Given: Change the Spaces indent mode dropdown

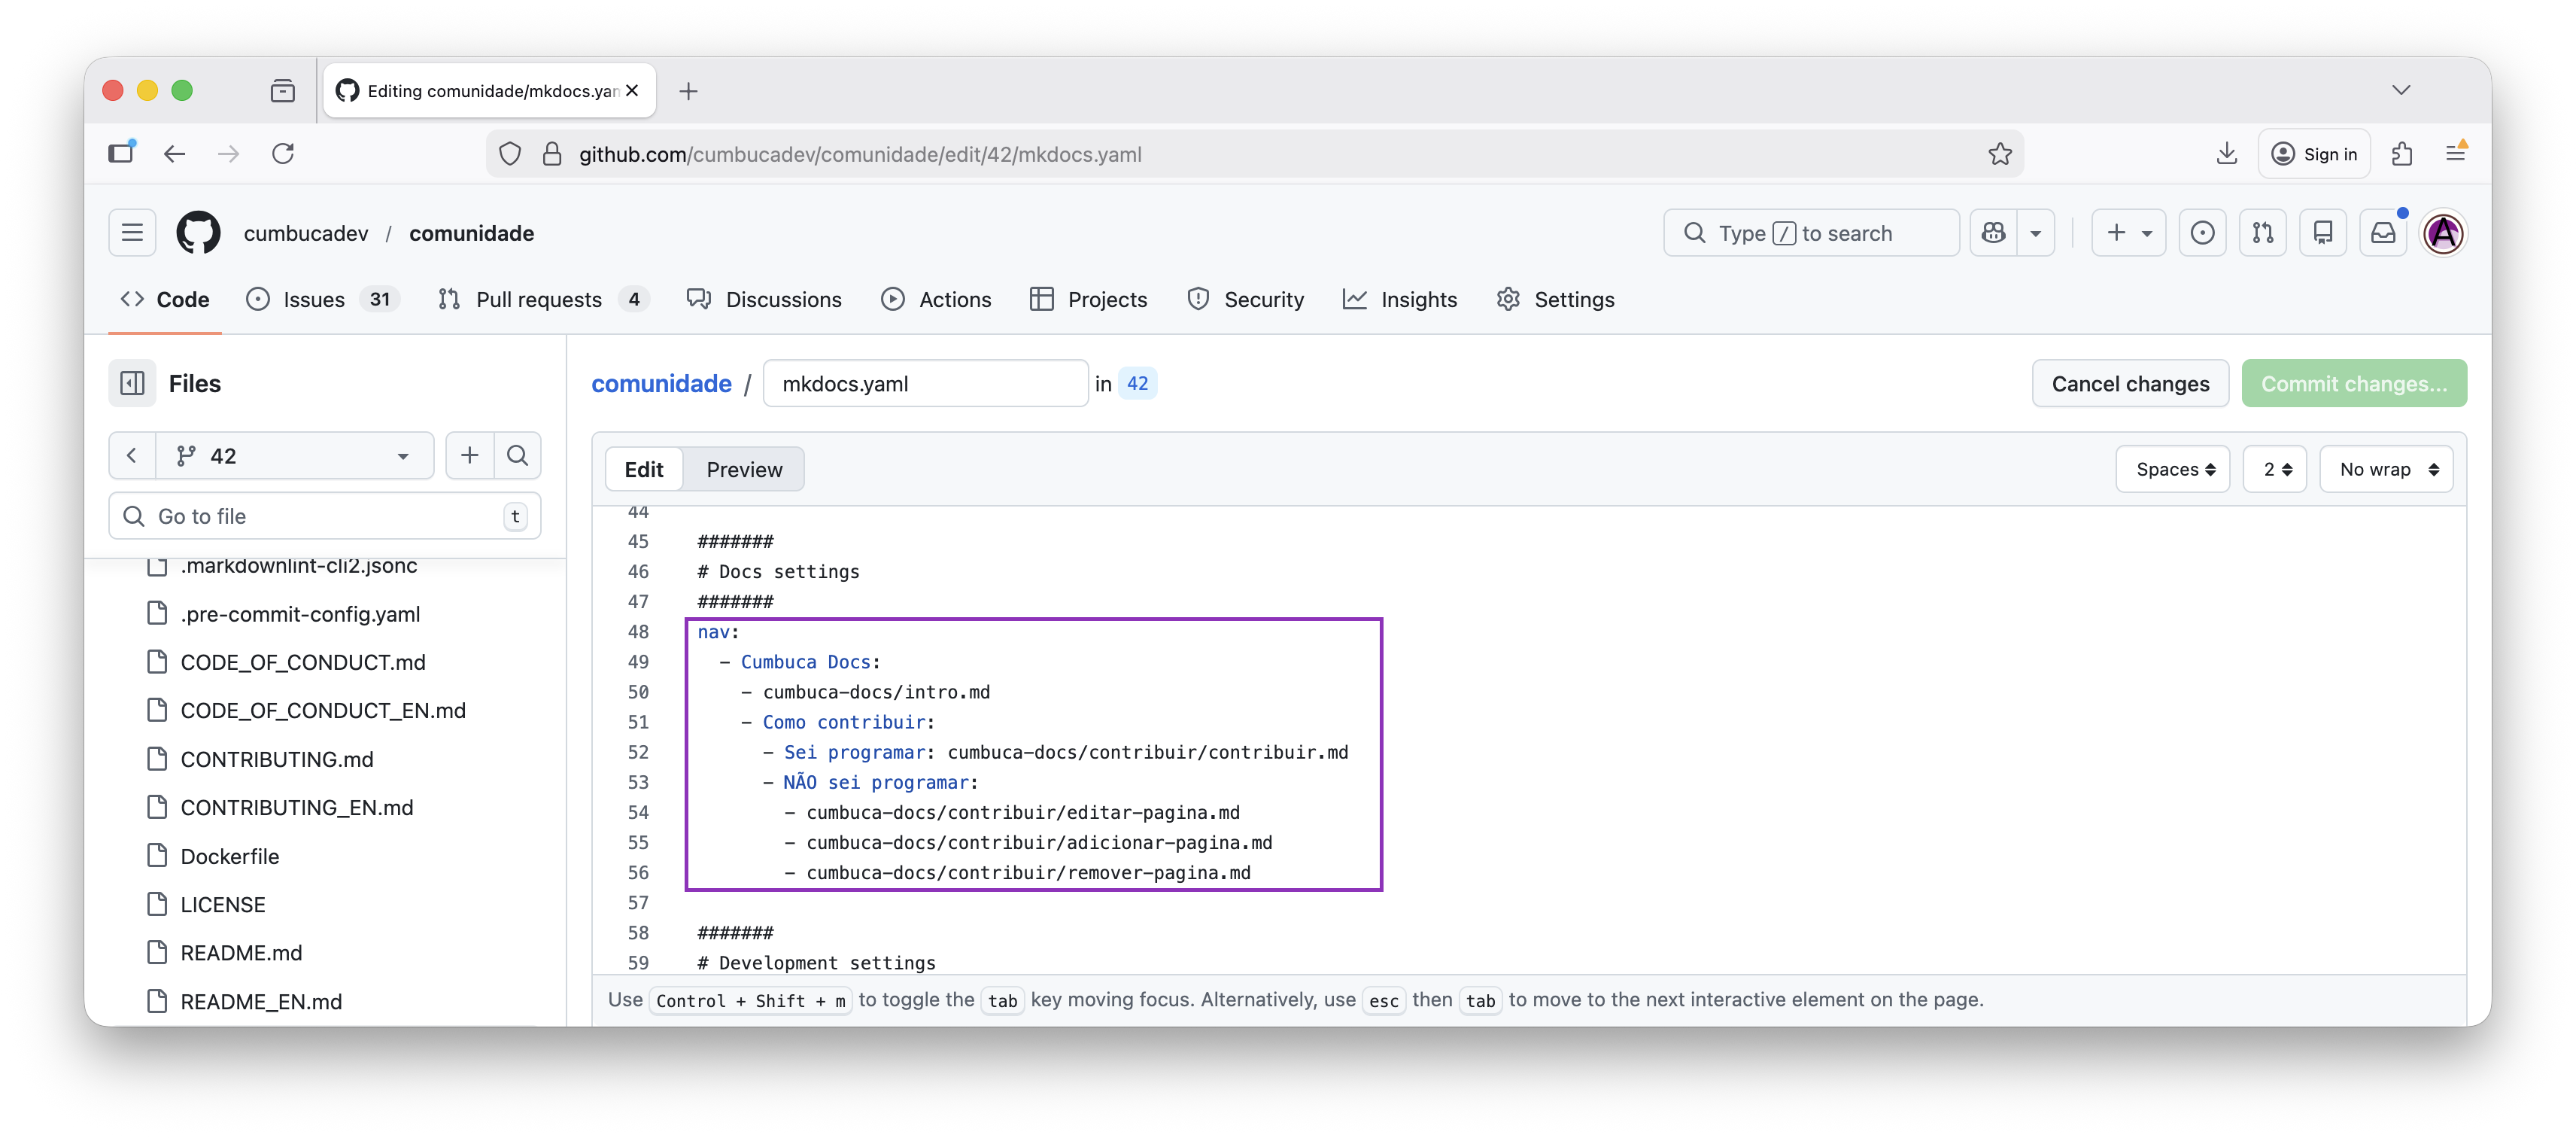Looking at the screenshot, I should pyautogui.click(x=2173, y=469).
